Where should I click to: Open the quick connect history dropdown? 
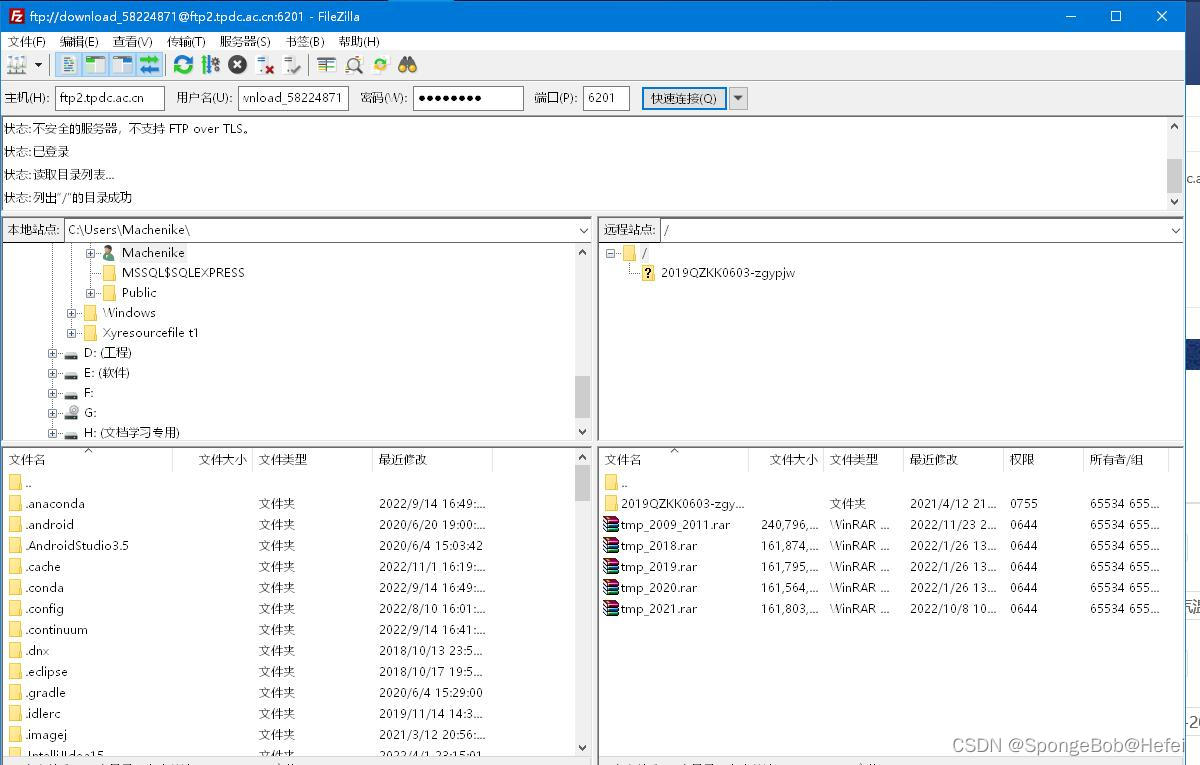738,98
